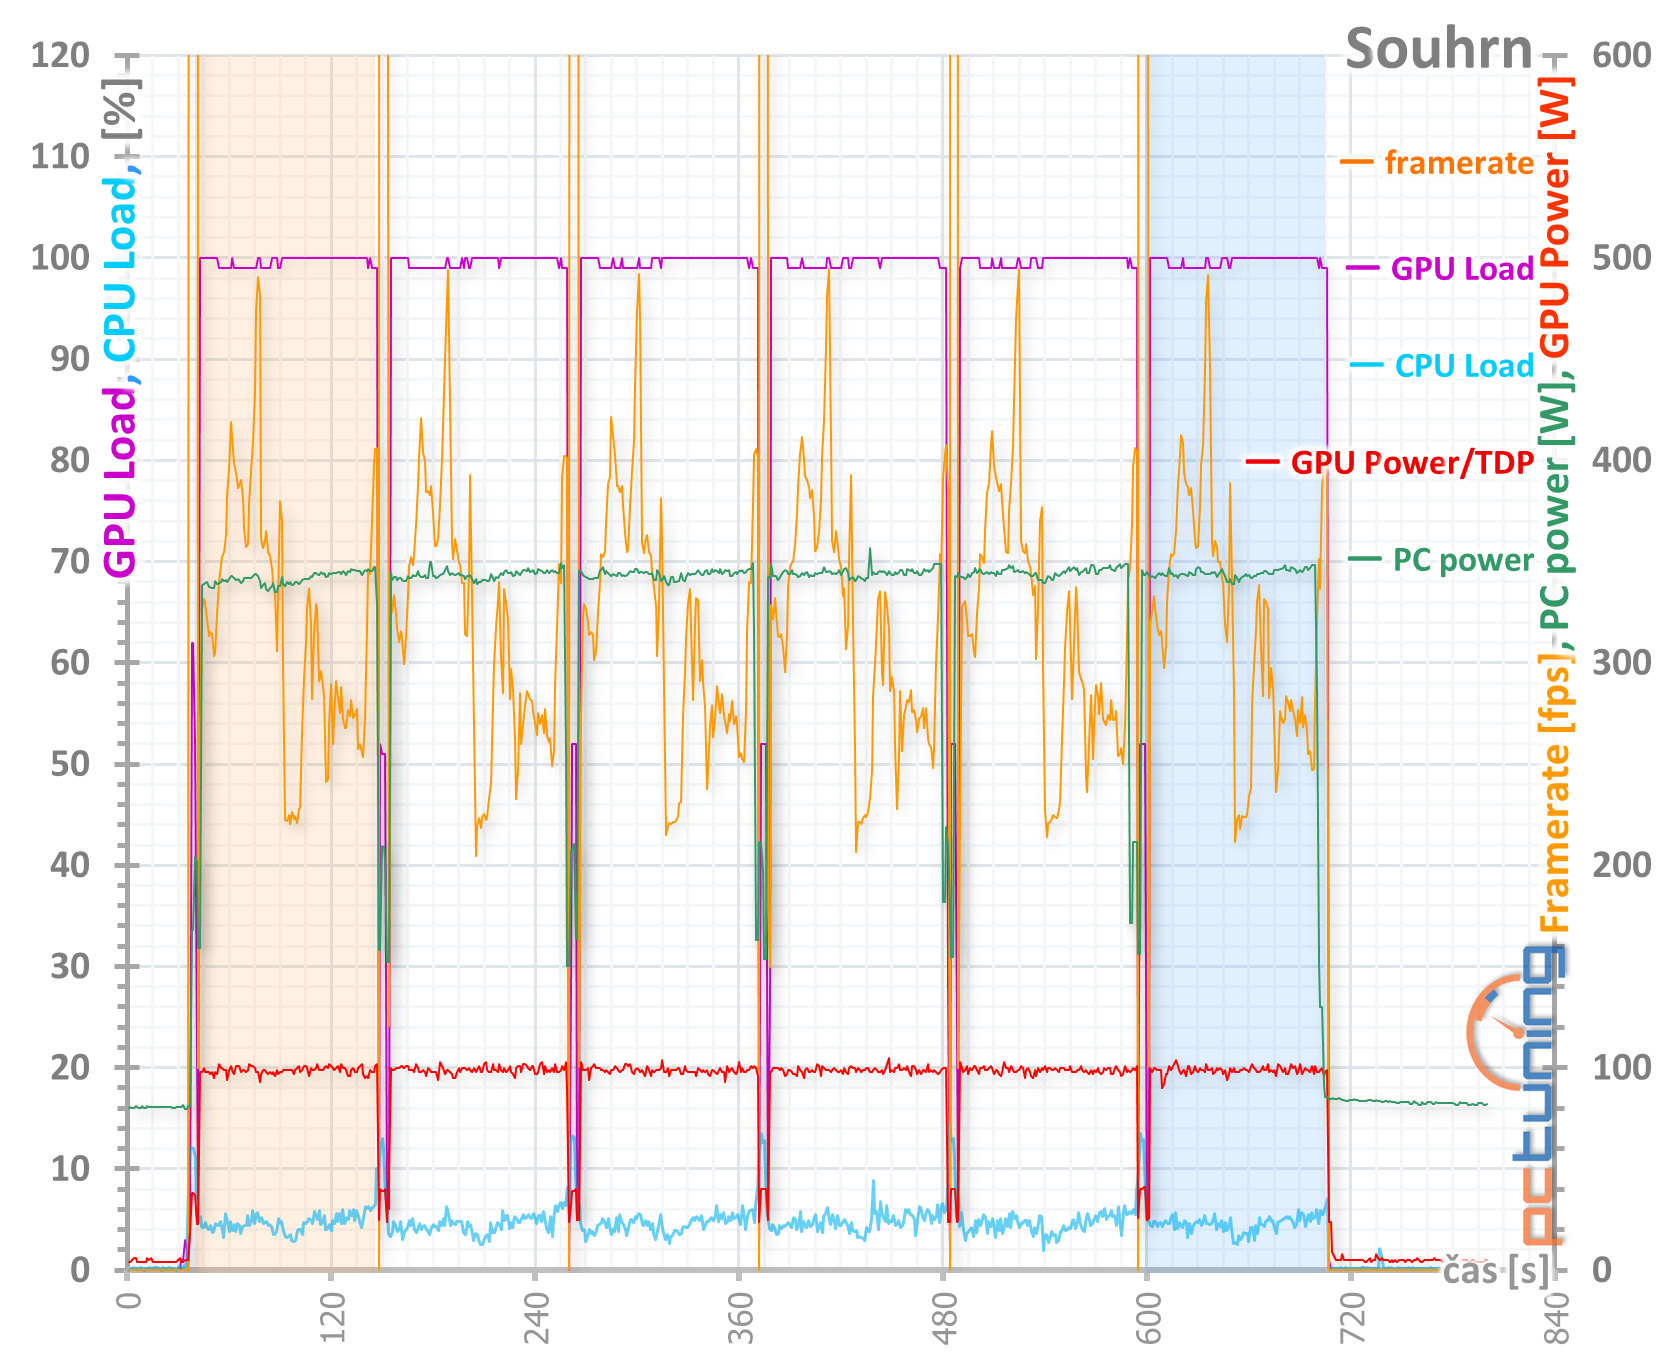The width and height of the screenshot is (1658, 1361).
Task: Click the green line swatch beside PC power legend
Action: pos(1365,559)
